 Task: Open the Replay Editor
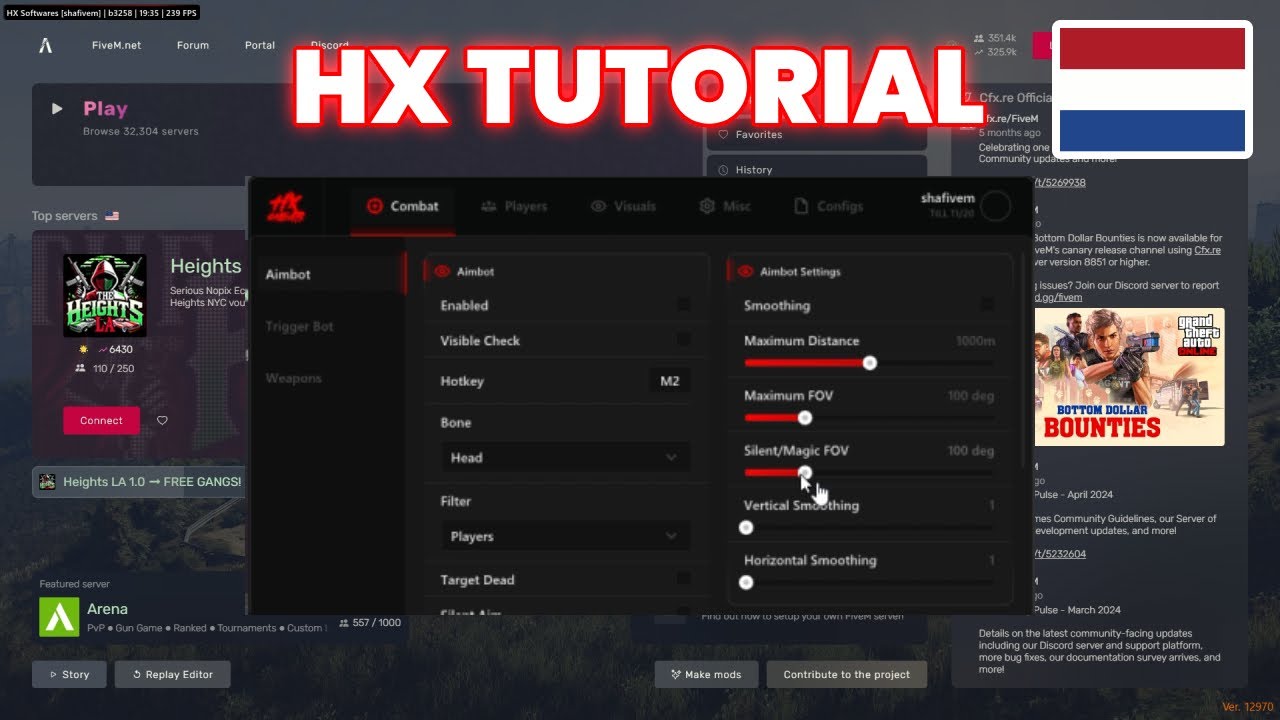click(x=172, y=675)
